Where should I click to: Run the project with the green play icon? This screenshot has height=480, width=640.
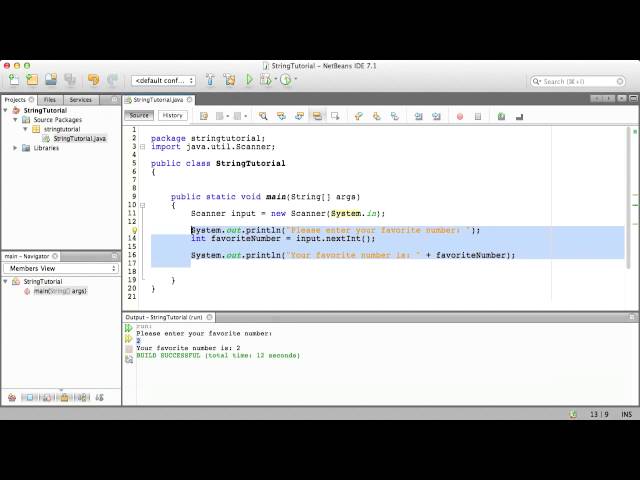coord(249,80)
